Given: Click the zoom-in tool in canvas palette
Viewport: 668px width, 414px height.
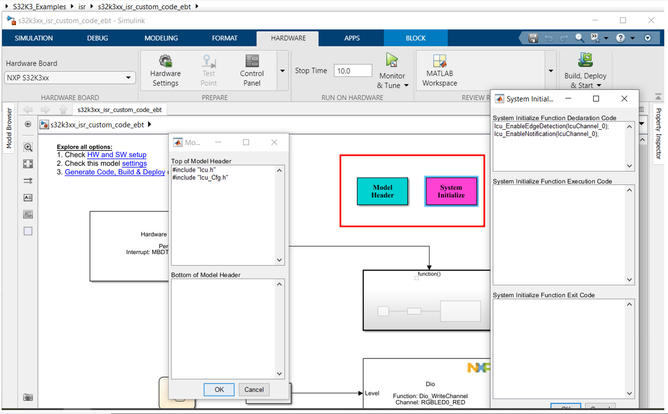Looking at the screenshot, I should (x=28, y=147).
